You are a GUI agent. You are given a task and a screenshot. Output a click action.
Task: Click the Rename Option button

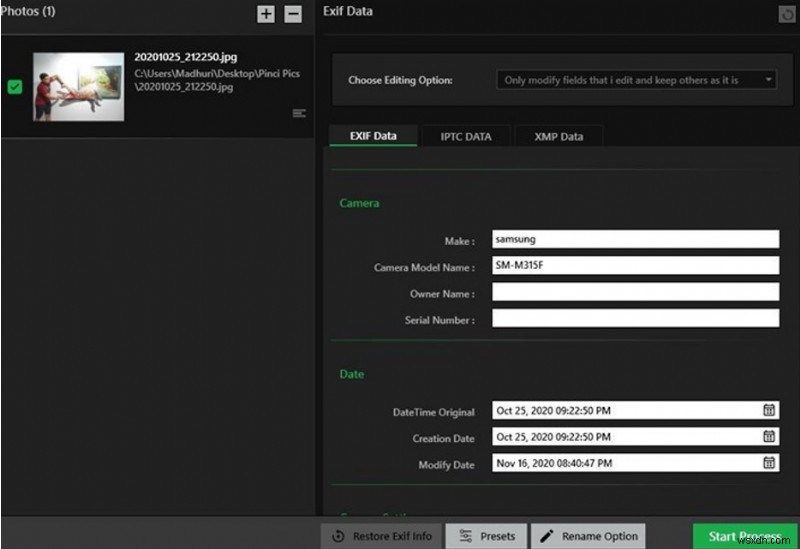588,536
